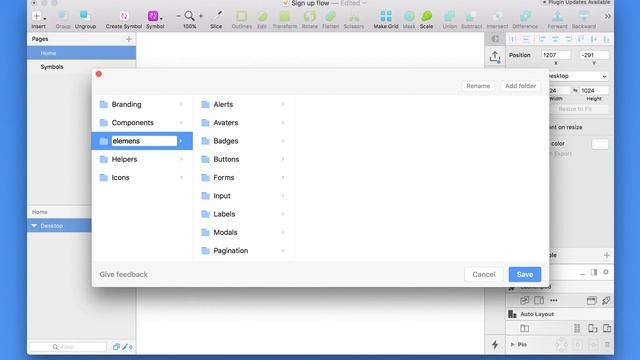
Task: Close the folder dialog red button
Action: click(99, 74)
